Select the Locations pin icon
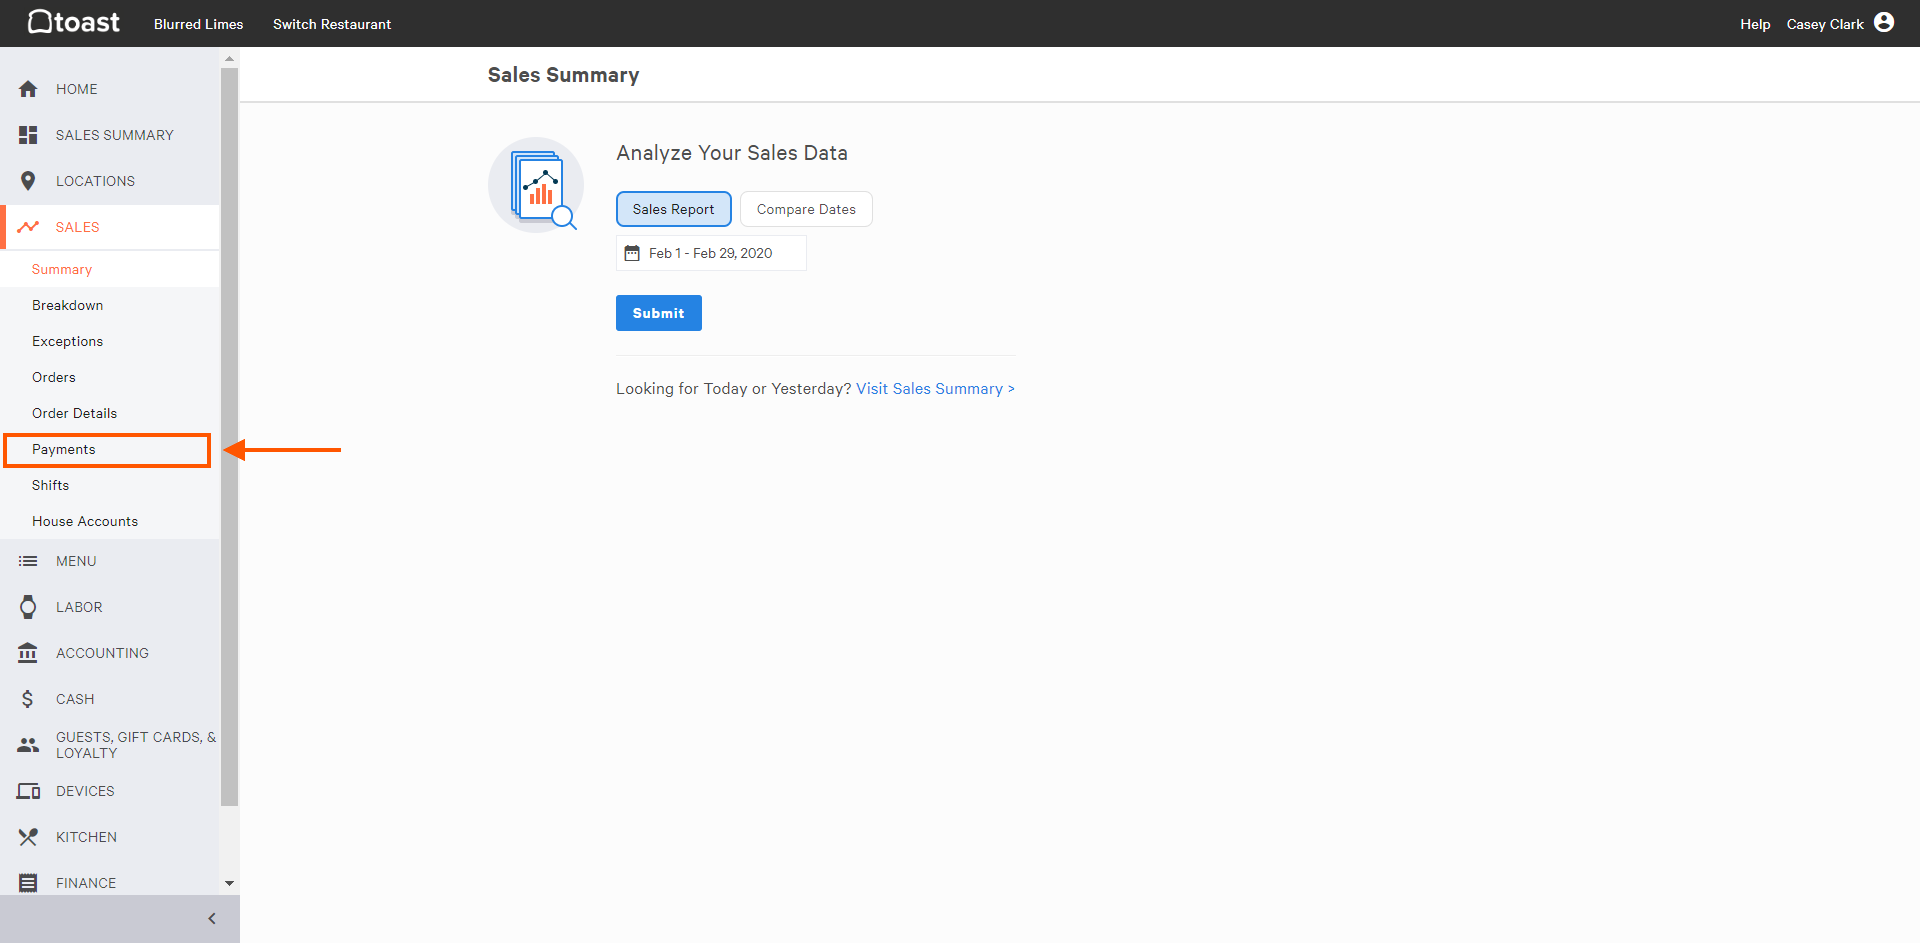 (x=28, y=181)
